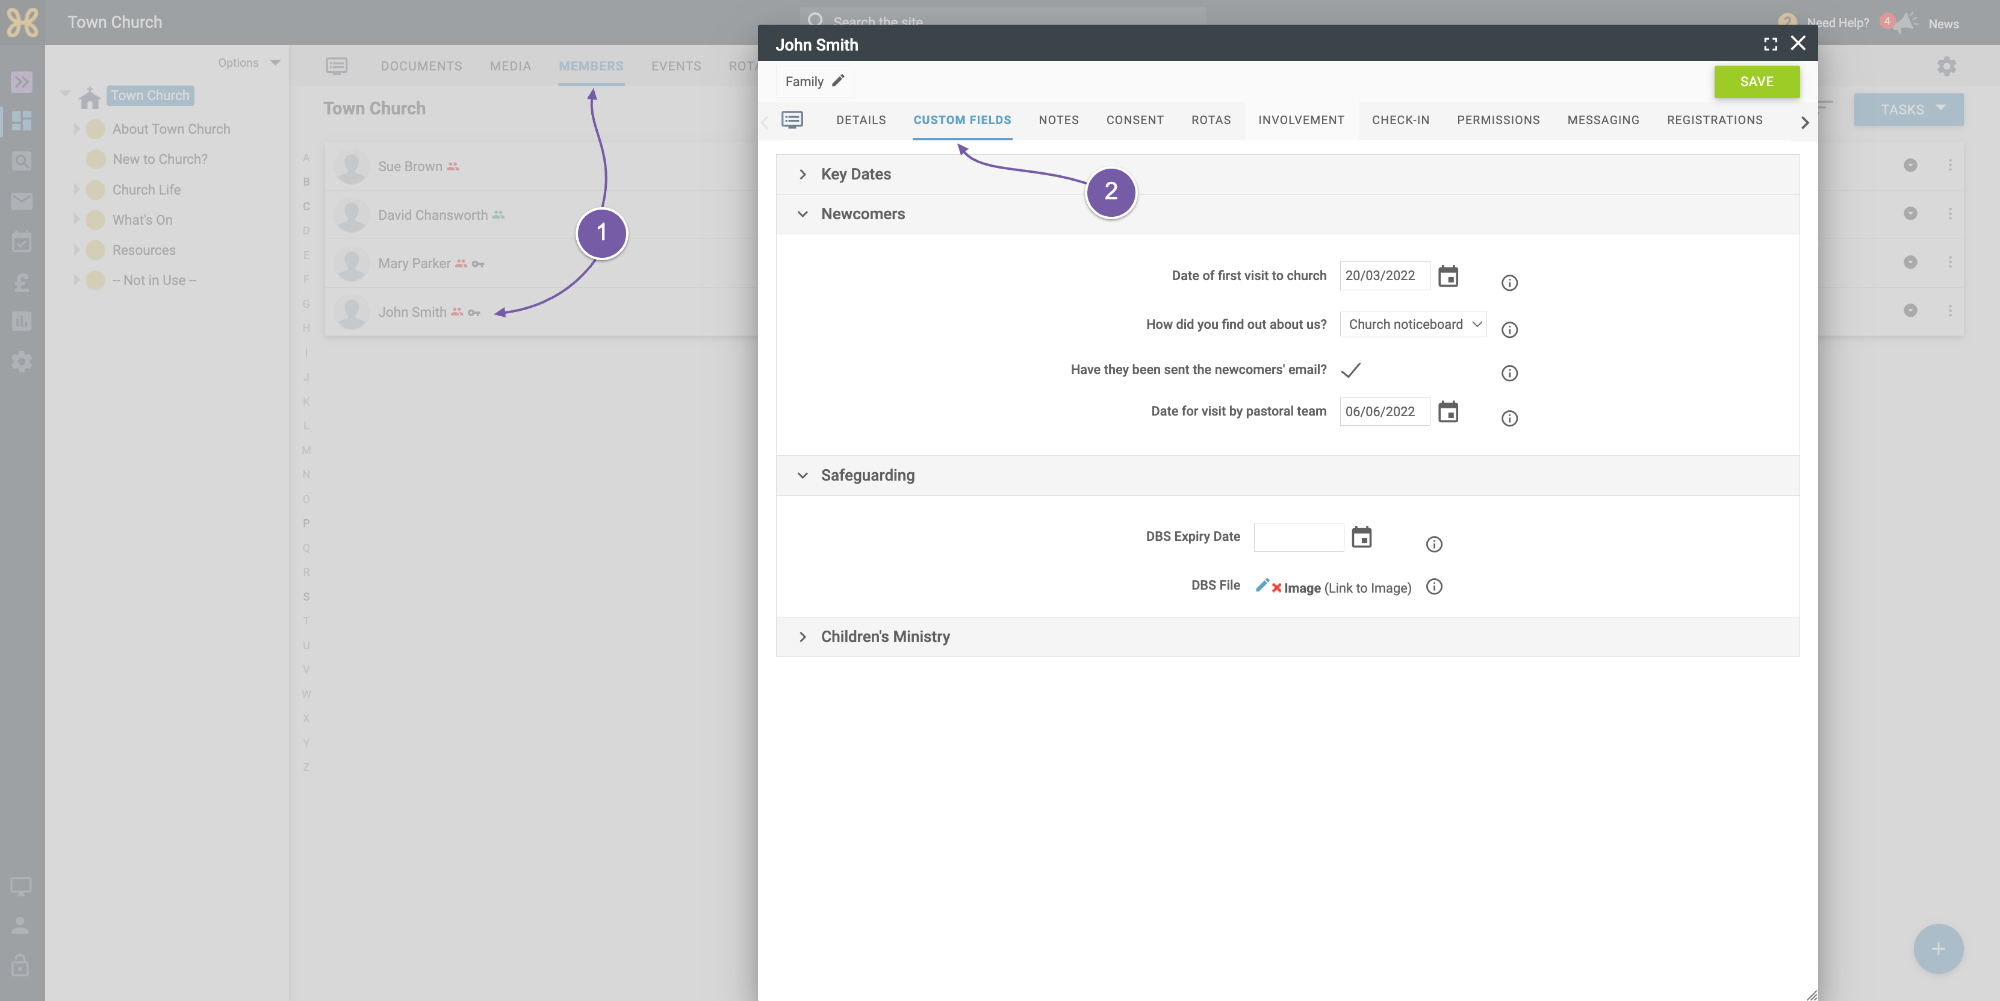Open calendar for DBS Expiry Date
This screenshot has height=1001, width=2000.
coord(1362,537)
